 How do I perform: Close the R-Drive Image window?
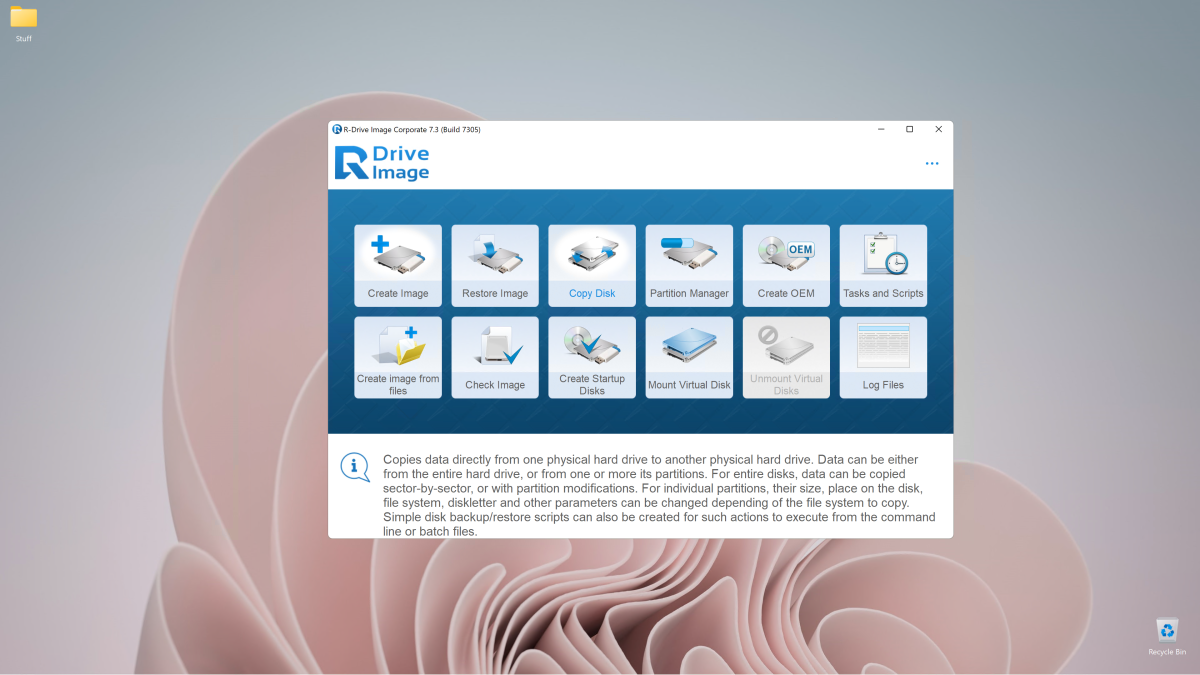(x=938, y=129)
